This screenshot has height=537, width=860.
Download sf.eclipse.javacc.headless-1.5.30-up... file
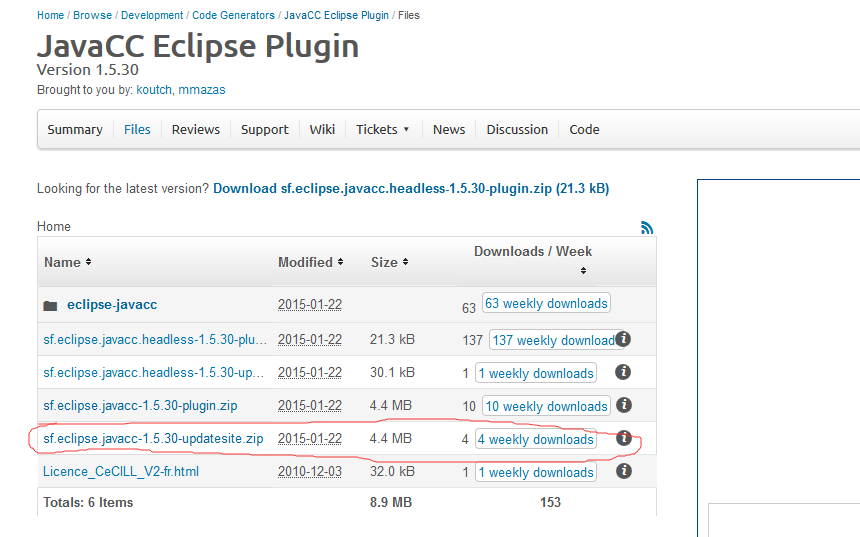[x=154, y=372]
